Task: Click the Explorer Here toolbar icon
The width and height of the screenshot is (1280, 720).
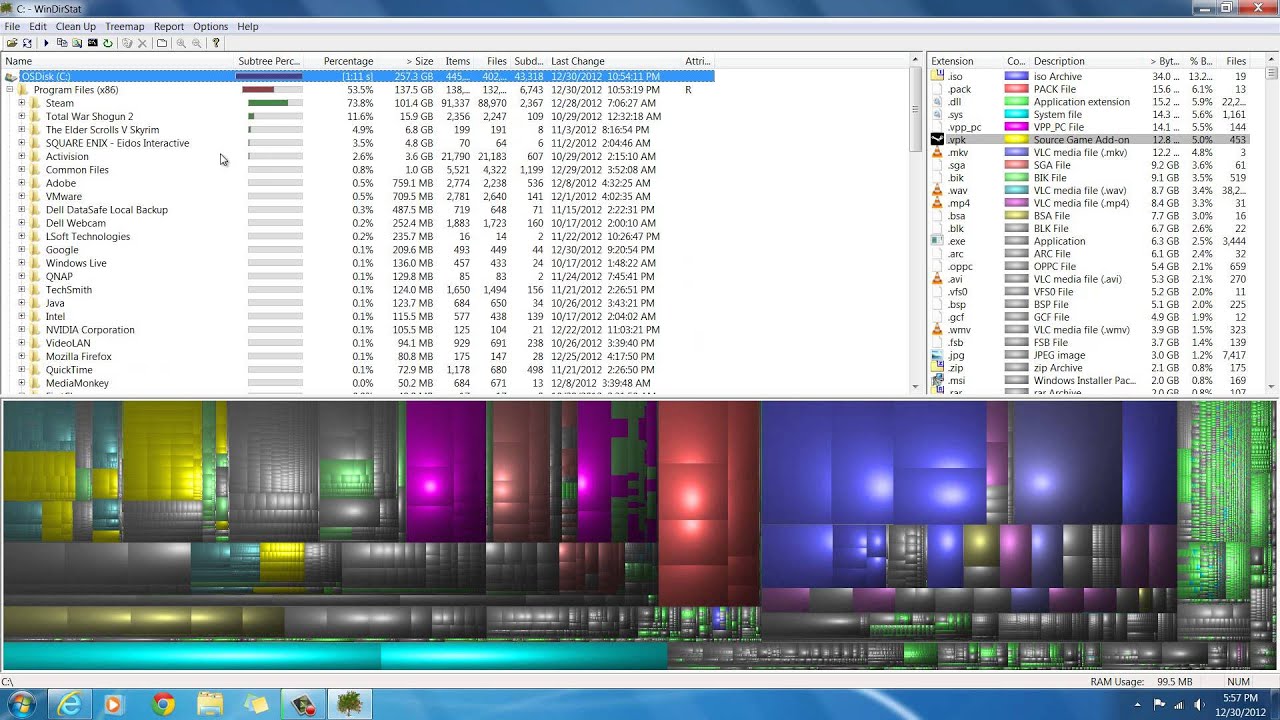Action: point(77,43)
